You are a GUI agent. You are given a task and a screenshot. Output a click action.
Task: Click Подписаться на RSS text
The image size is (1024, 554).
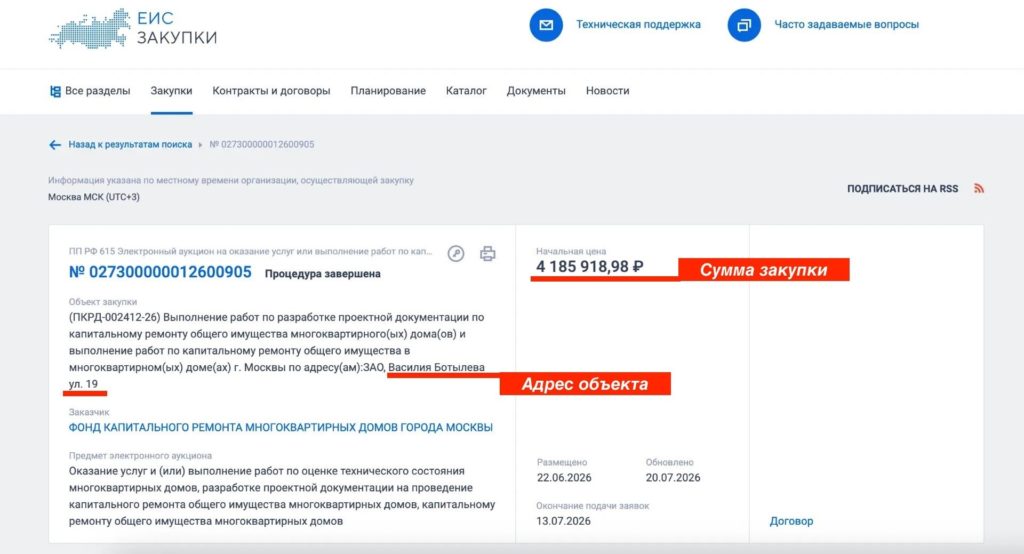click(903, 189)
